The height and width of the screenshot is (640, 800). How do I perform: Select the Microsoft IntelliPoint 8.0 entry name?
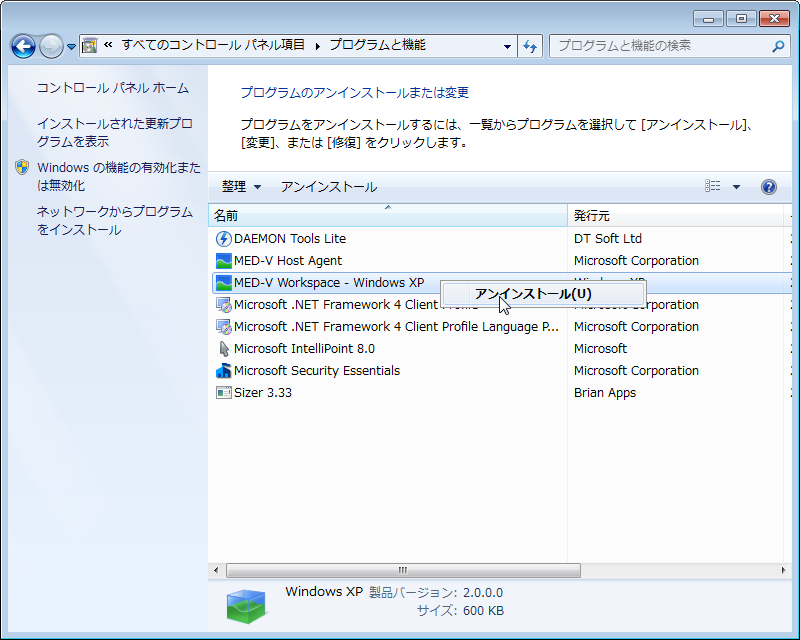[304, 349]
